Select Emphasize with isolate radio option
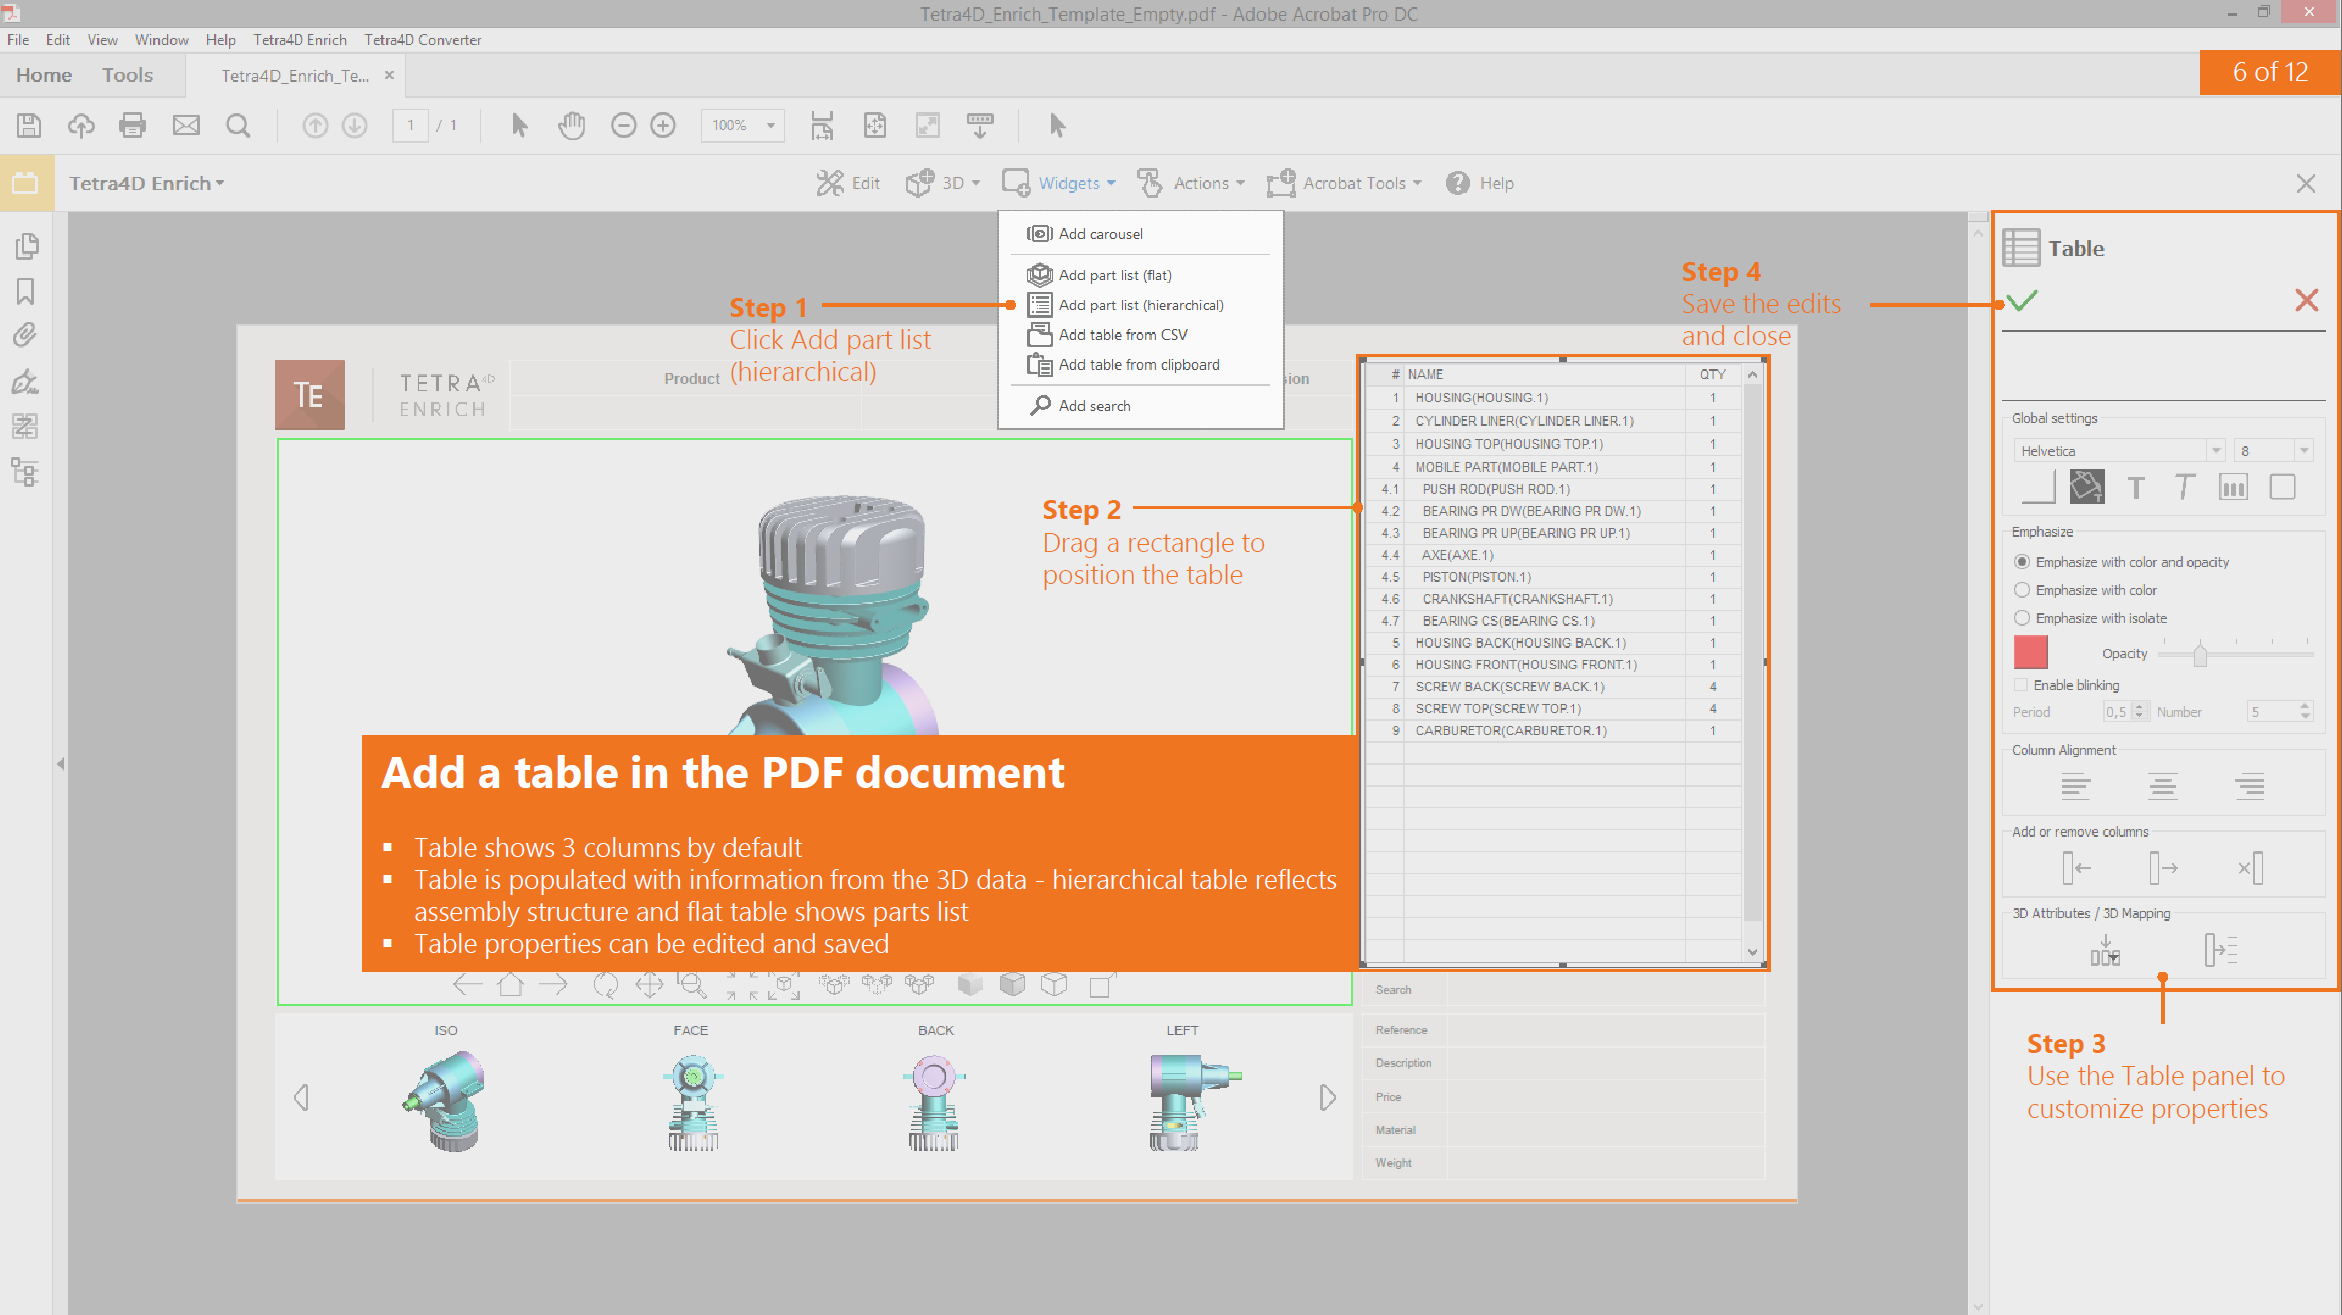 [x=2023, y=618]
